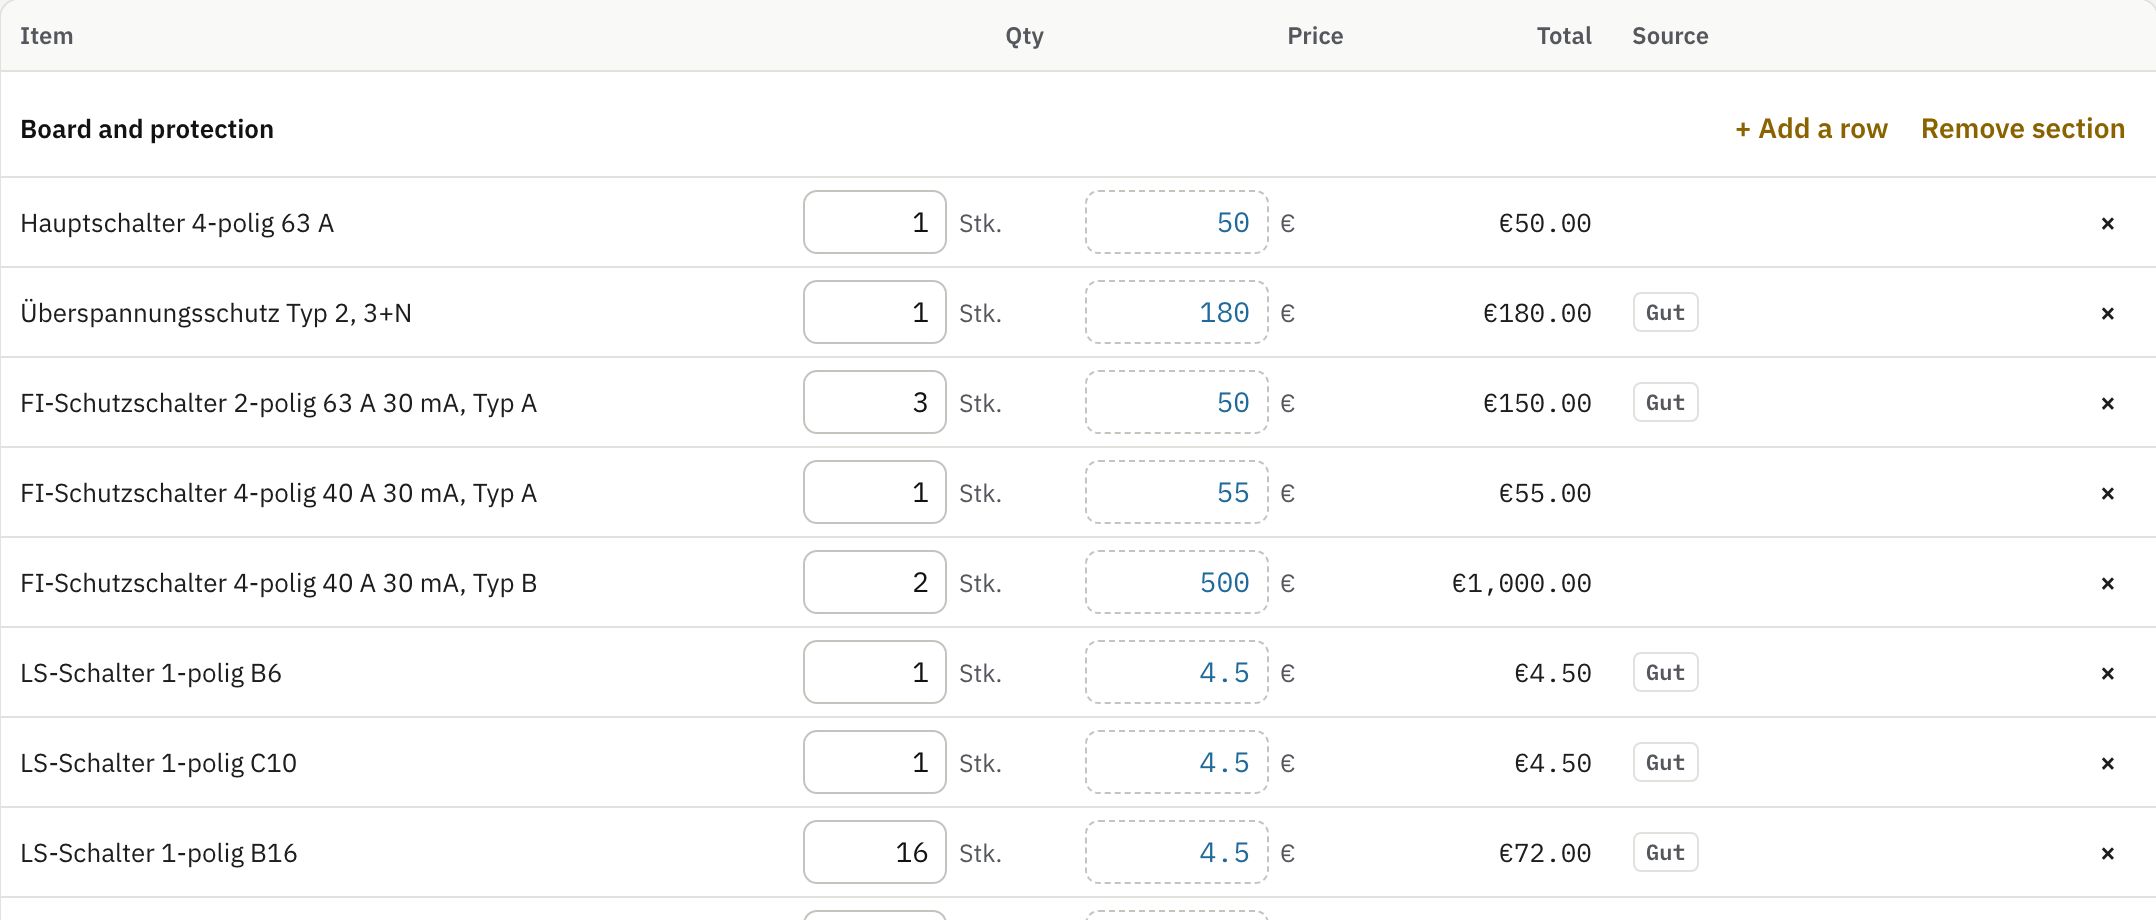Remove FI-Schutzschalter 2-polig 63 A row
2156x920 pixels.
pyautogui.click(x=2107, y=403)
